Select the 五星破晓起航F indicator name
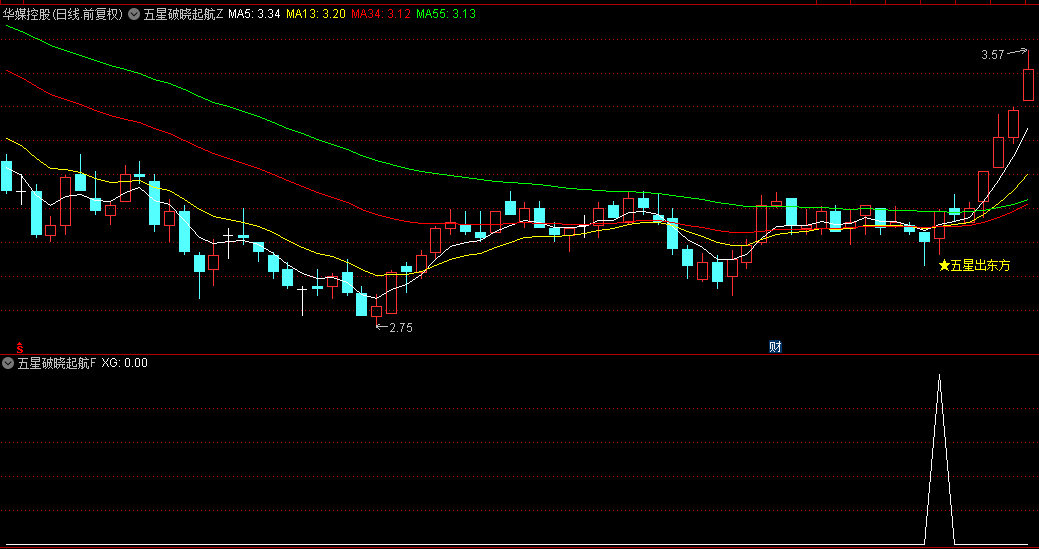 click(57, 363)
